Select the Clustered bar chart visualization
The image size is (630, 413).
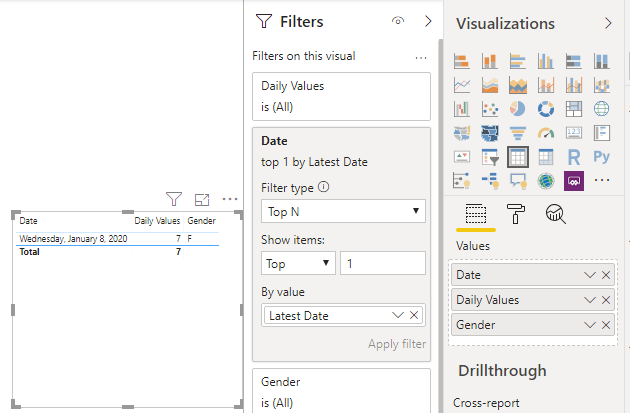518,61
